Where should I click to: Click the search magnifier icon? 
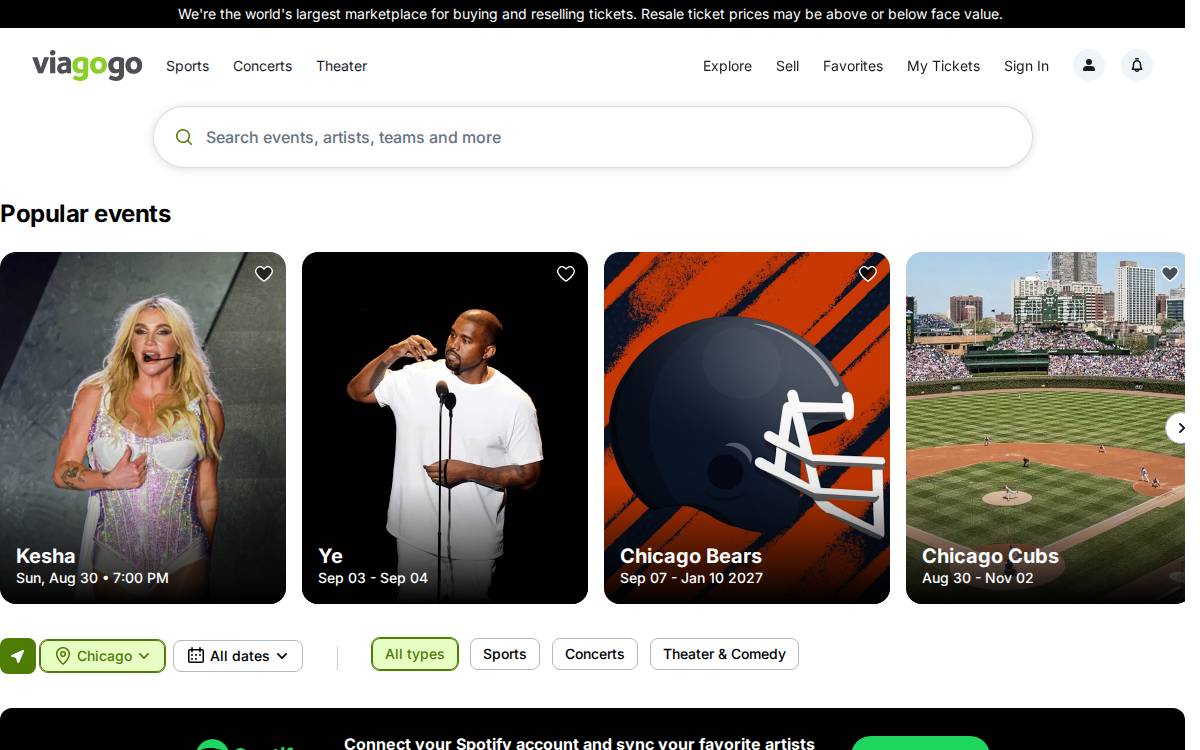[x=184, y=137]
